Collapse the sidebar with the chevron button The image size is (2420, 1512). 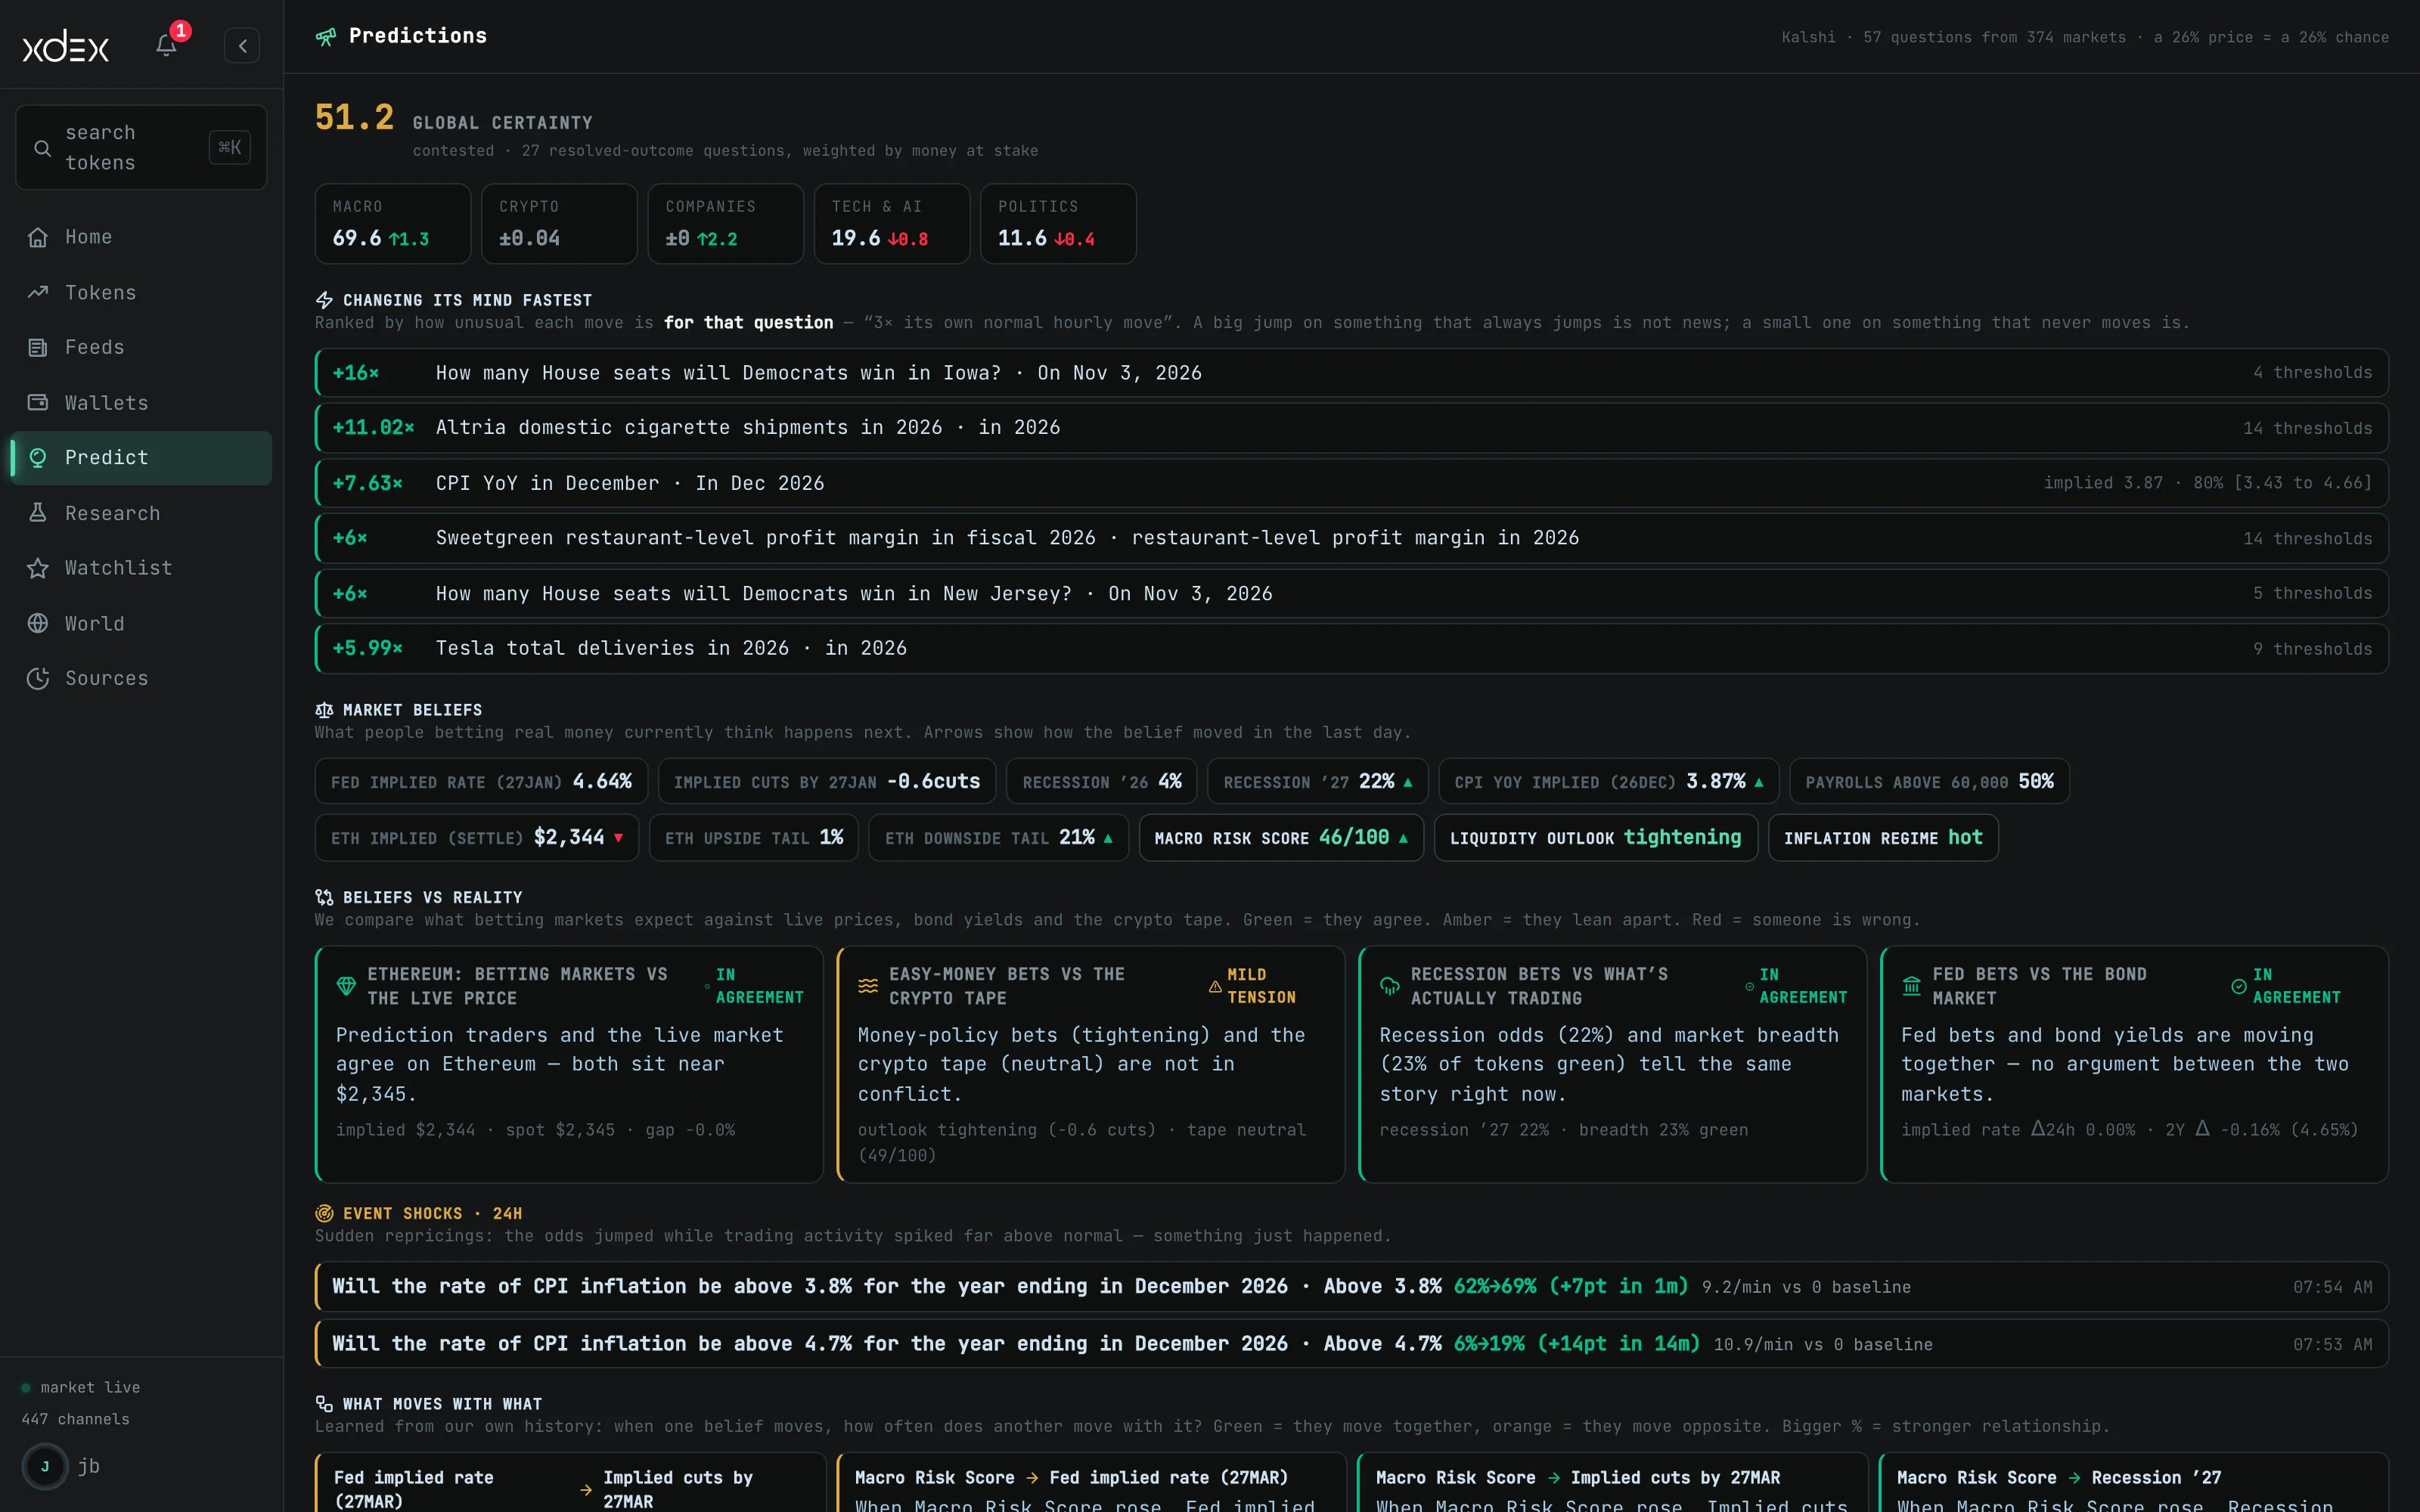[x=242, y=46]
